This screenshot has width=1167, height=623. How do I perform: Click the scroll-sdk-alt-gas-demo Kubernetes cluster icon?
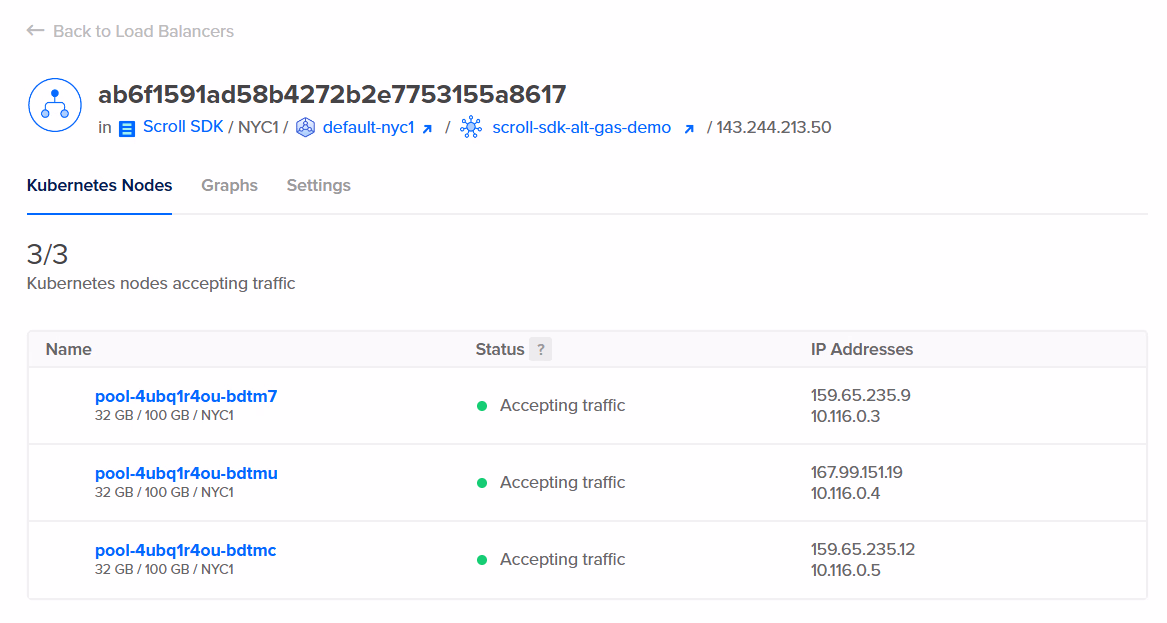tap(471, 128)
